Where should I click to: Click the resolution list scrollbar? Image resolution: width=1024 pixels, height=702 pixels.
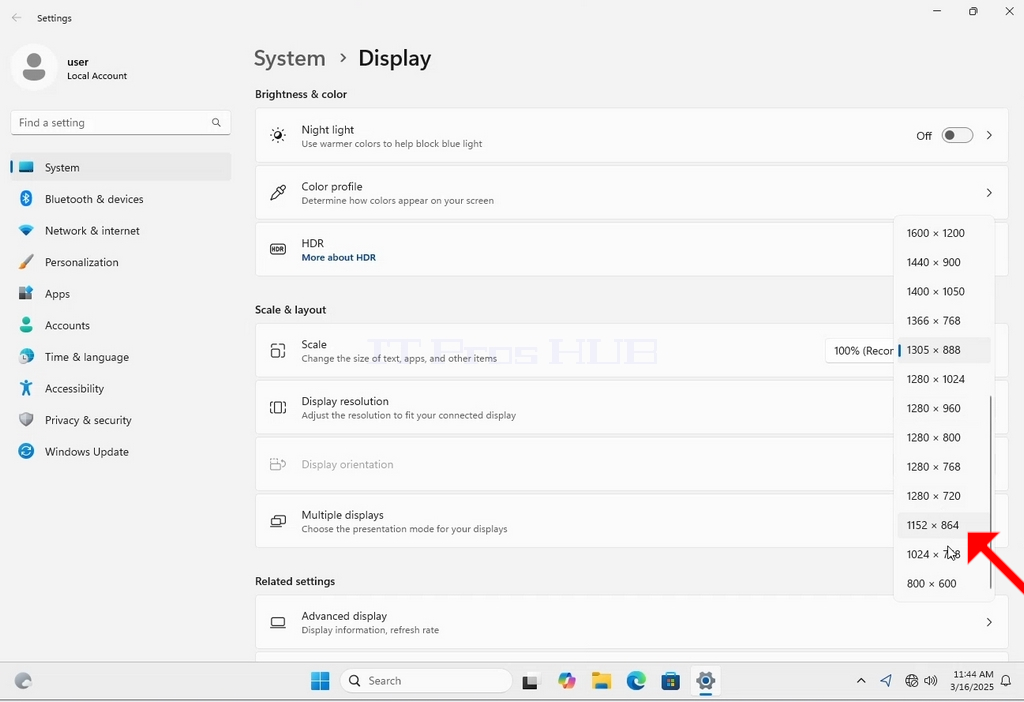[x=991, y=492]
